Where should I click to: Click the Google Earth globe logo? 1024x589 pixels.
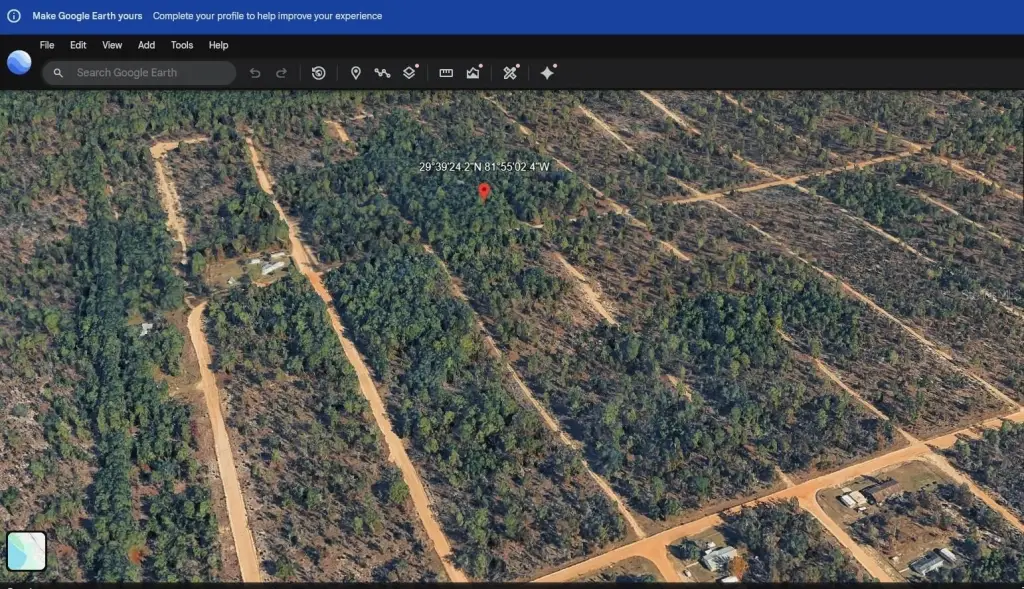point(19,62)
